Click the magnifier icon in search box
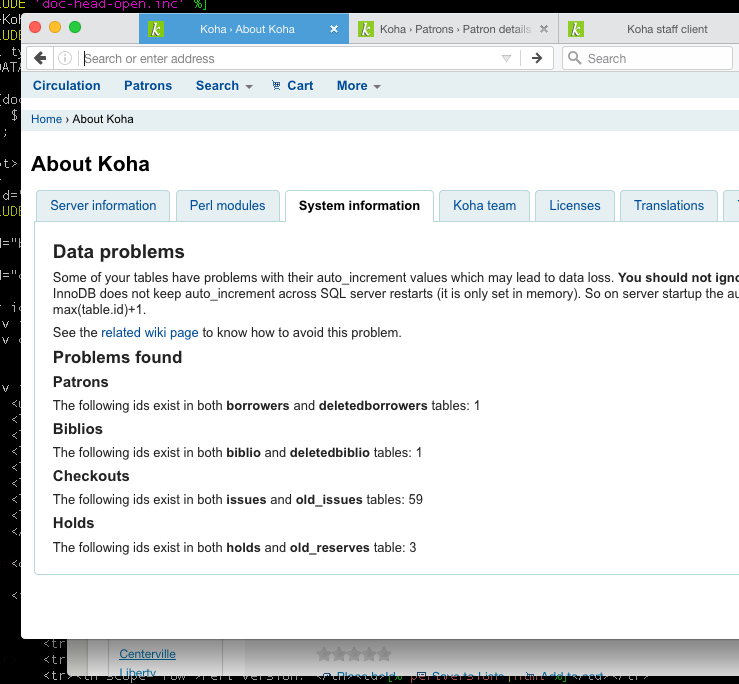The height and width of the screenshot is (684, 739). pos(575,58)
